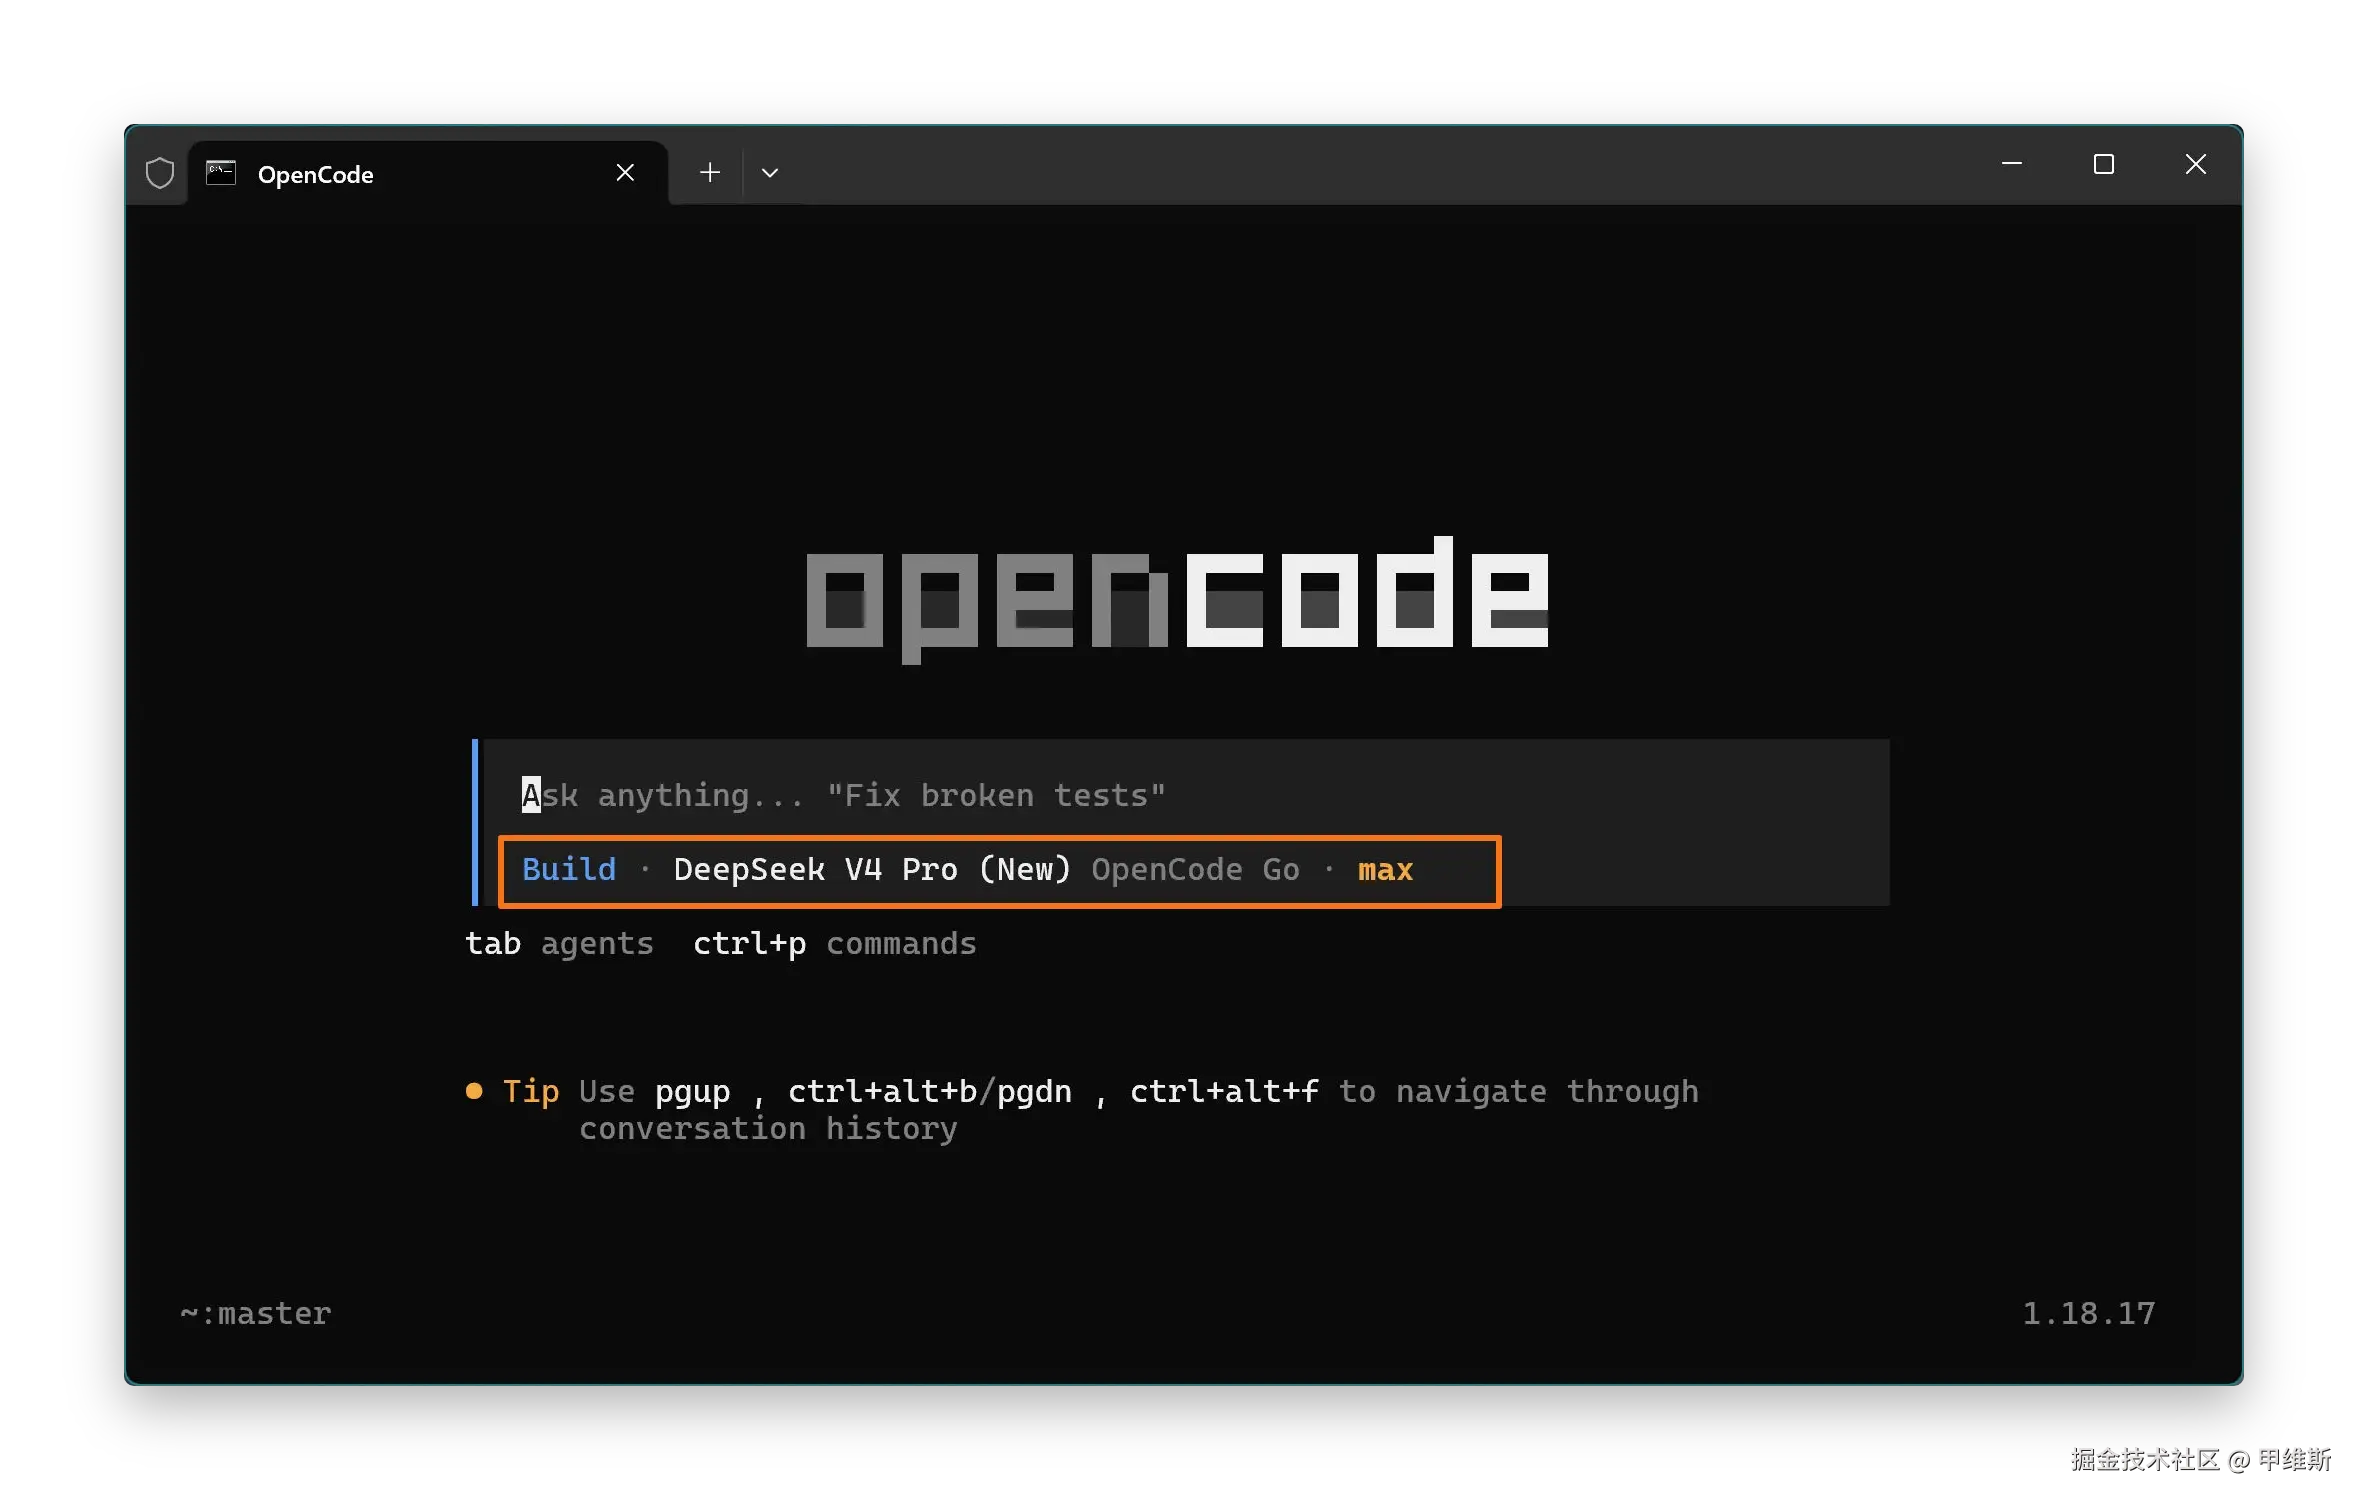Image resolution: width=2368 pixels, height=1510 pixels.
Task: Click the tab agents shortcut hint
Action: pos(559,943)
